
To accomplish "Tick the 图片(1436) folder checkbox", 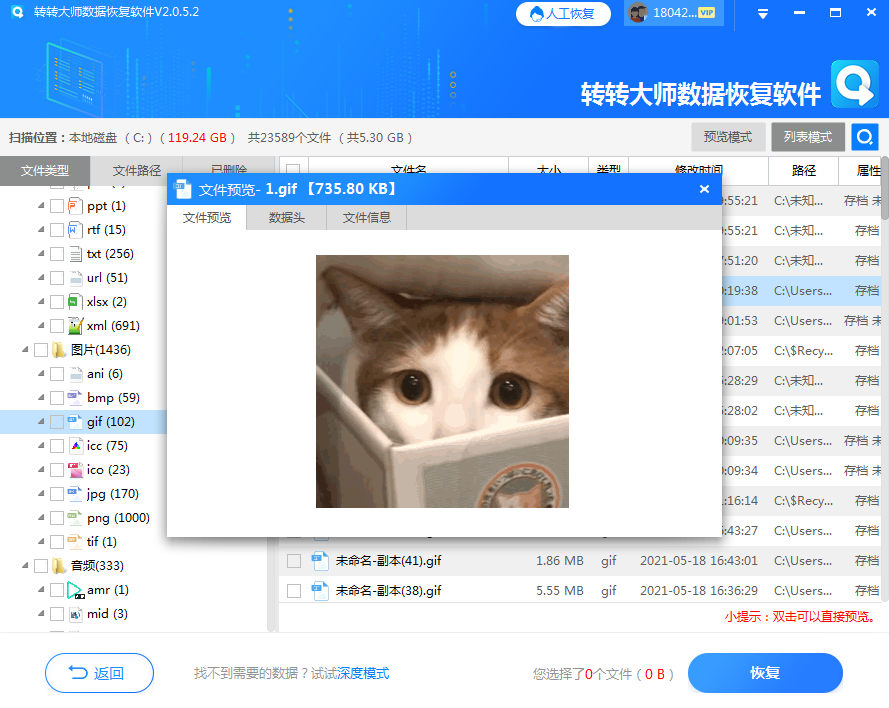I will (x=39, y=349).
